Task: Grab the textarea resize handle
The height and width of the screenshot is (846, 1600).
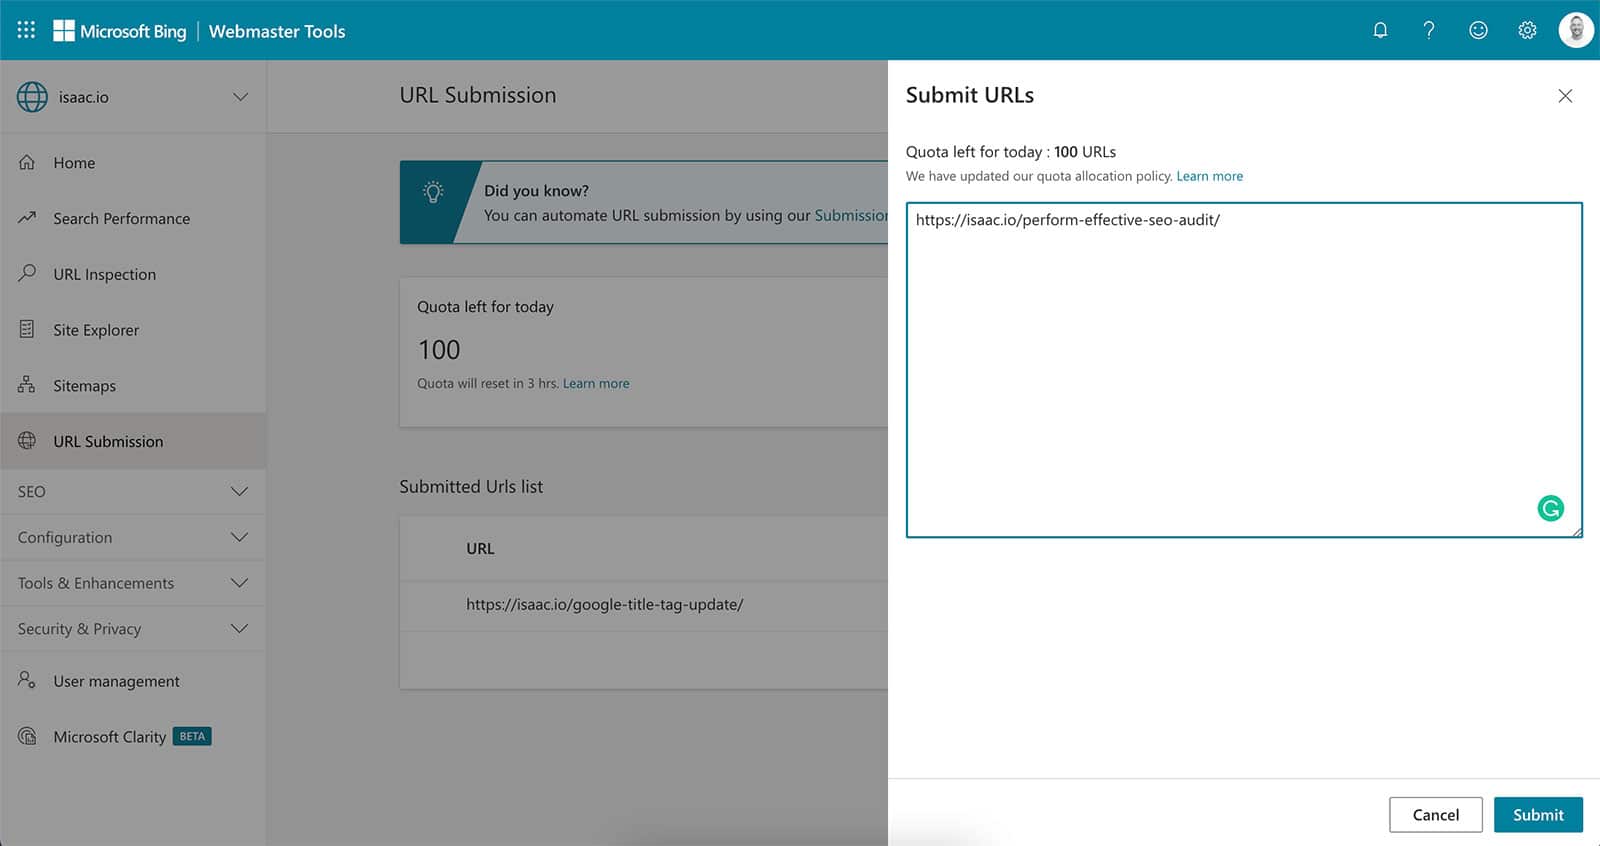Action: (x=1576, y=531)
